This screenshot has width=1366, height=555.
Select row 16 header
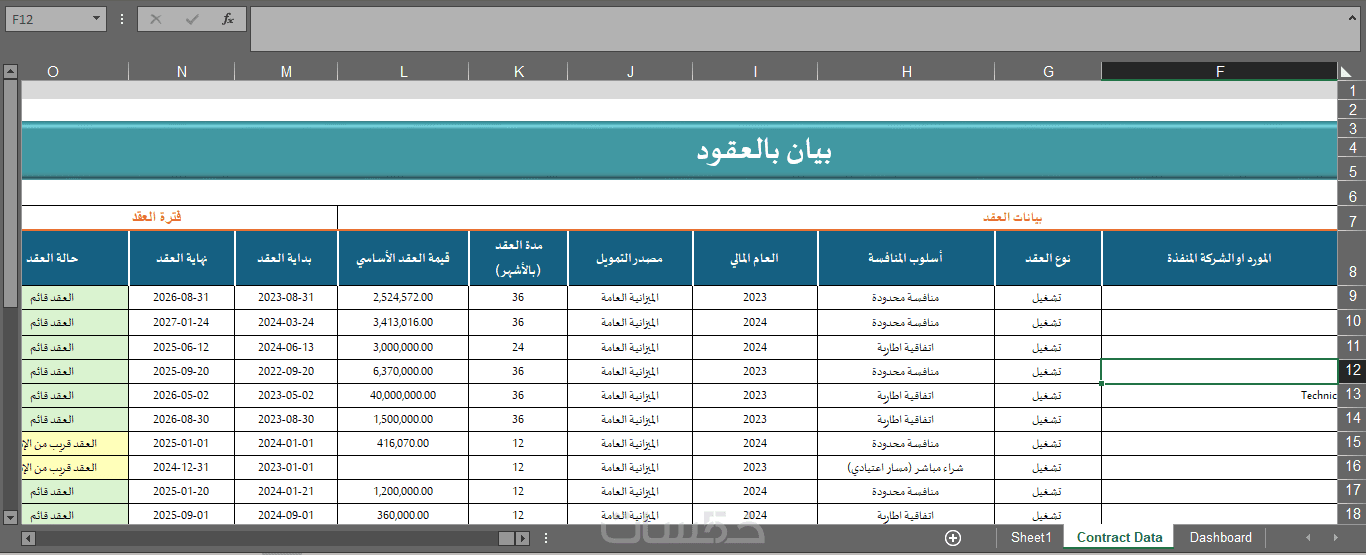pos(1352,466)
